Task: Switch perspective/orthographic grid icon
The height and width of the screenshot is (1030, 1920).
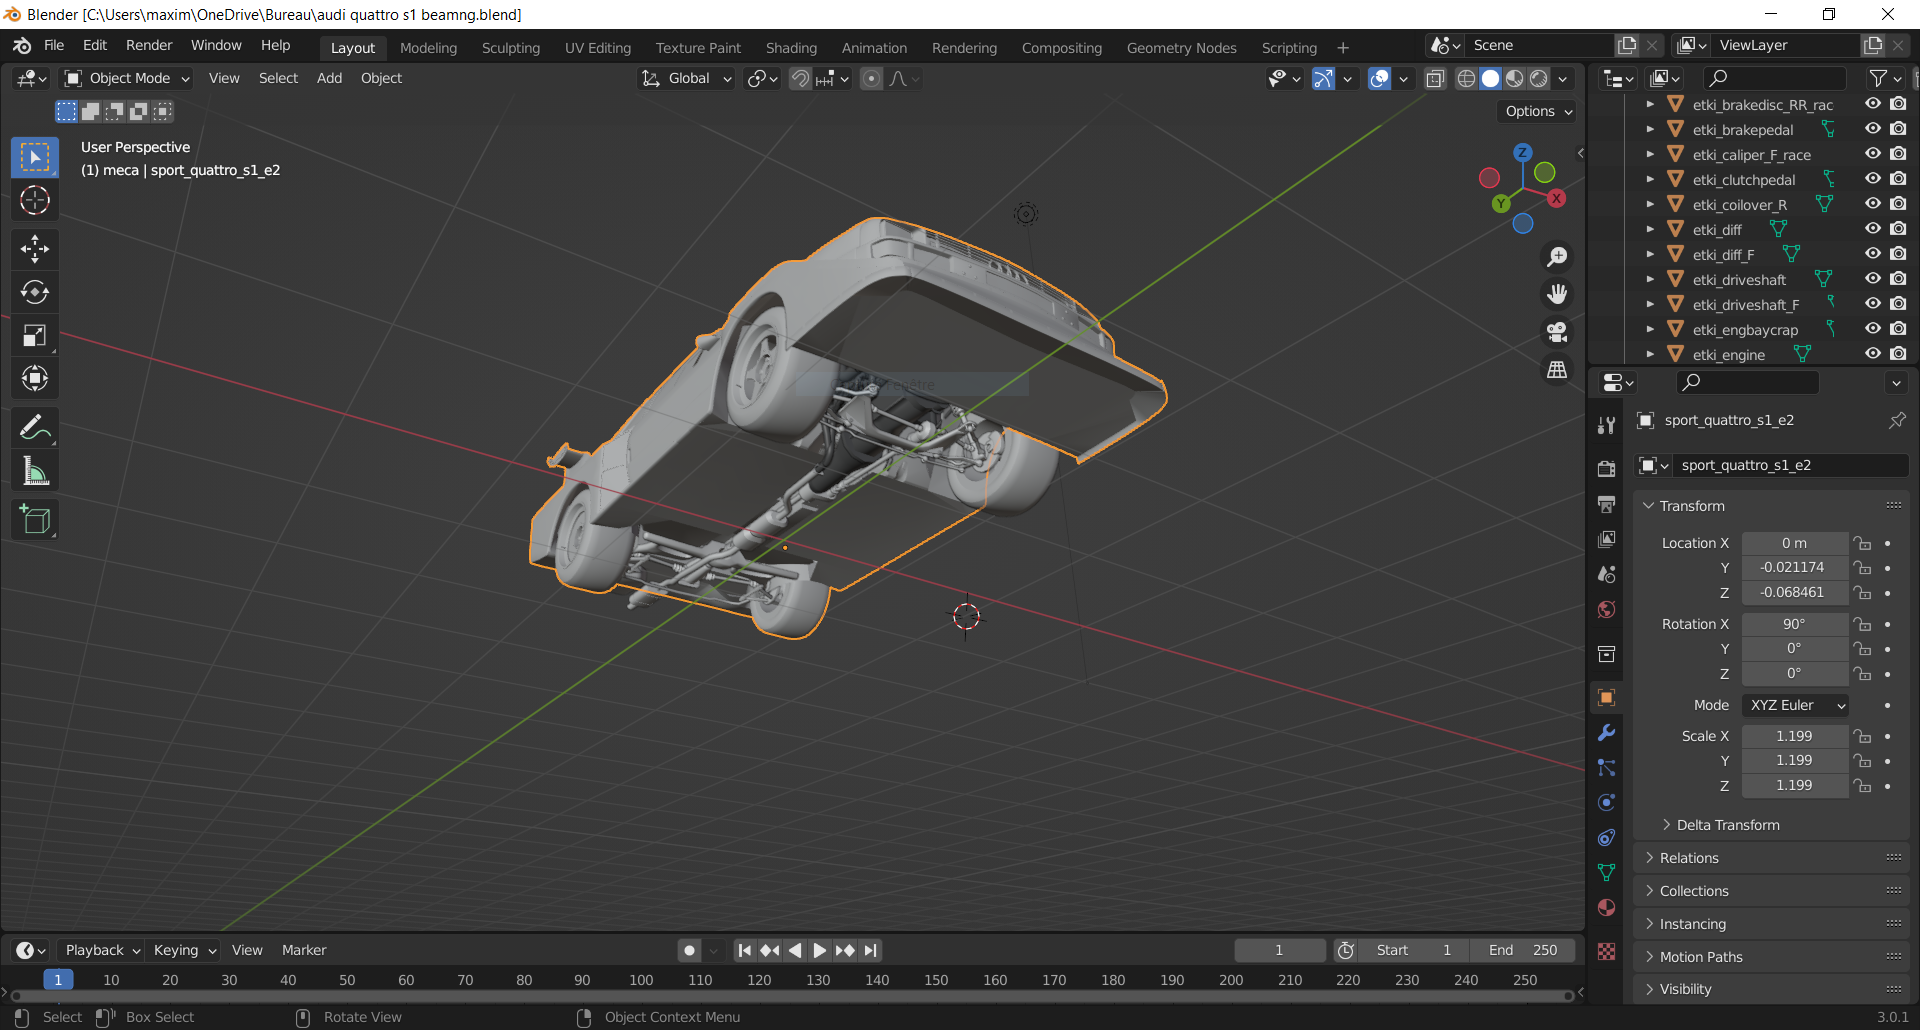Action: pos(1557,370)
